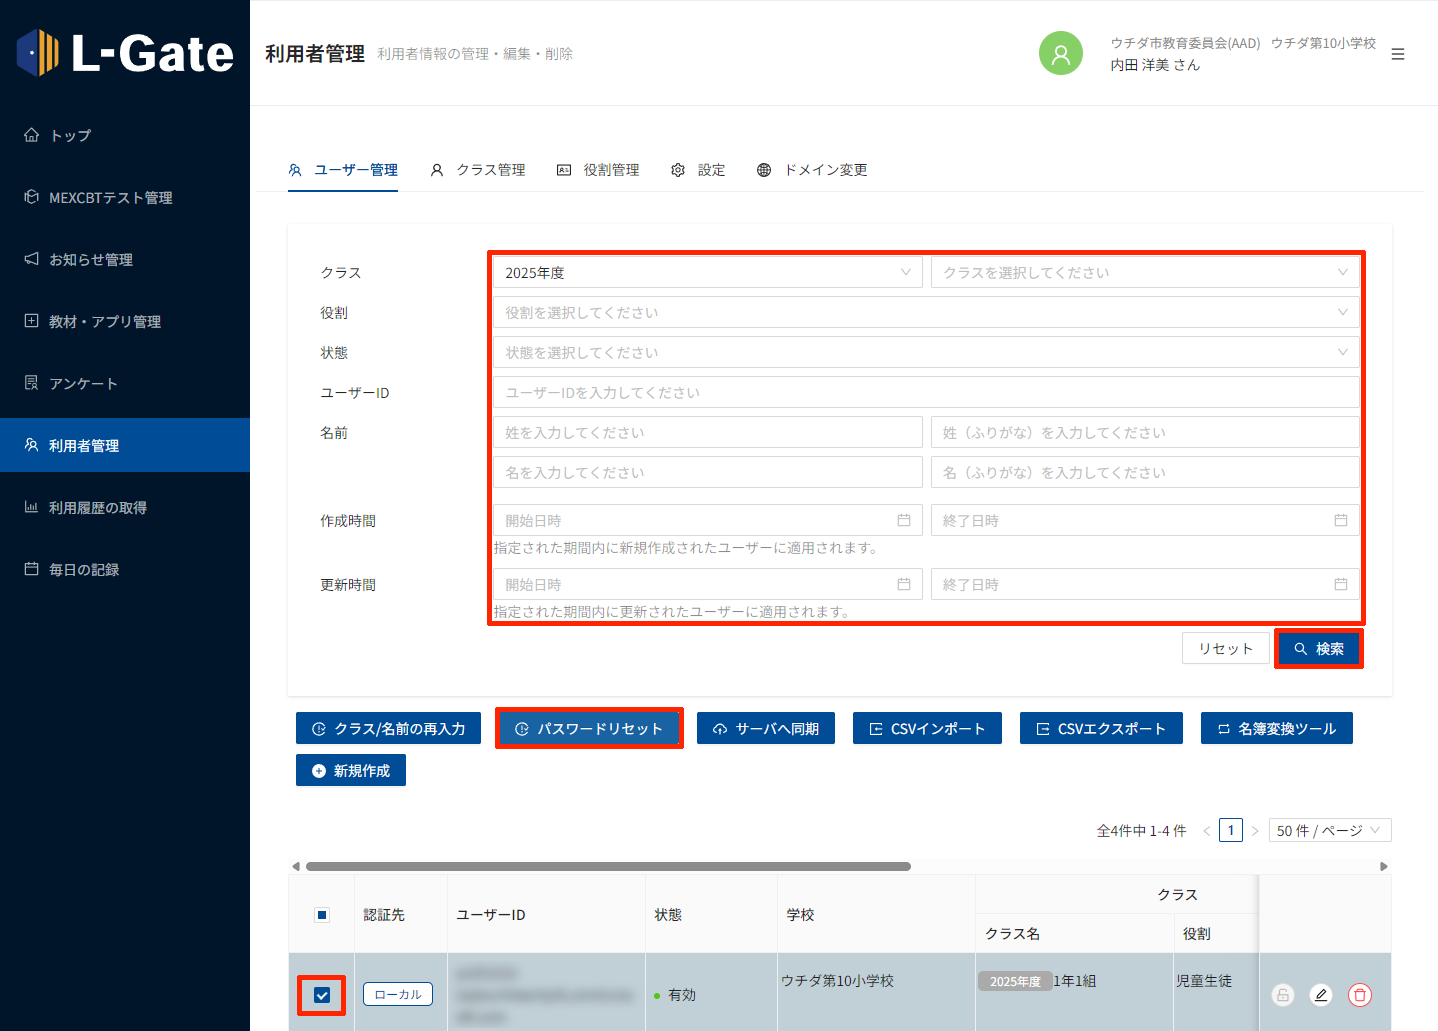Click the edit pencil icon in first row

[1320, 995]
